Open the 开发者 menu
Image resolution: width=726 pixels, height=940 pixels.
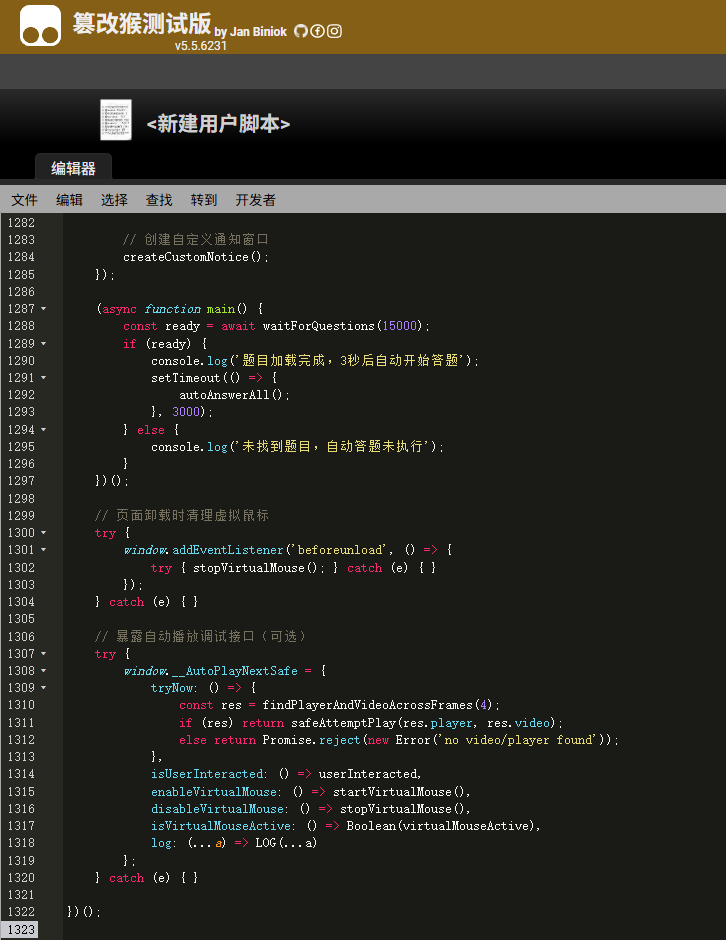255,200
